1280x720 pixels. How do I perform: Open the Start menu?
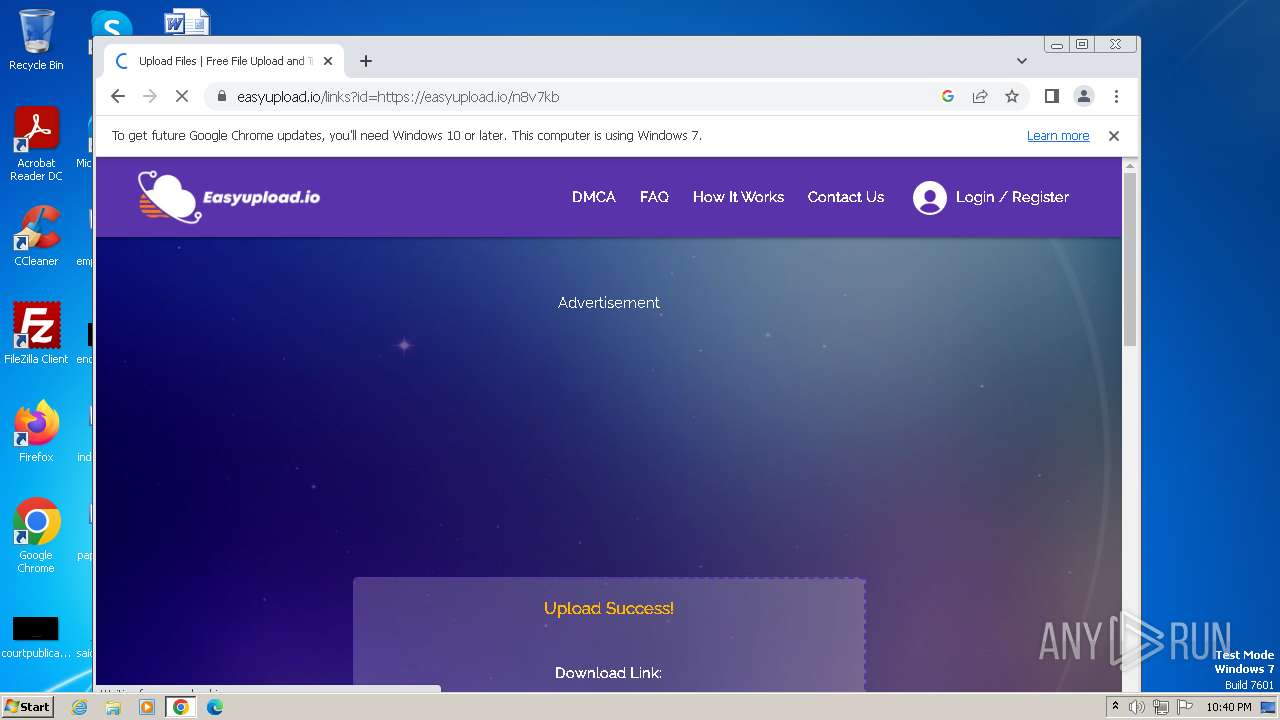coord(27,706)
